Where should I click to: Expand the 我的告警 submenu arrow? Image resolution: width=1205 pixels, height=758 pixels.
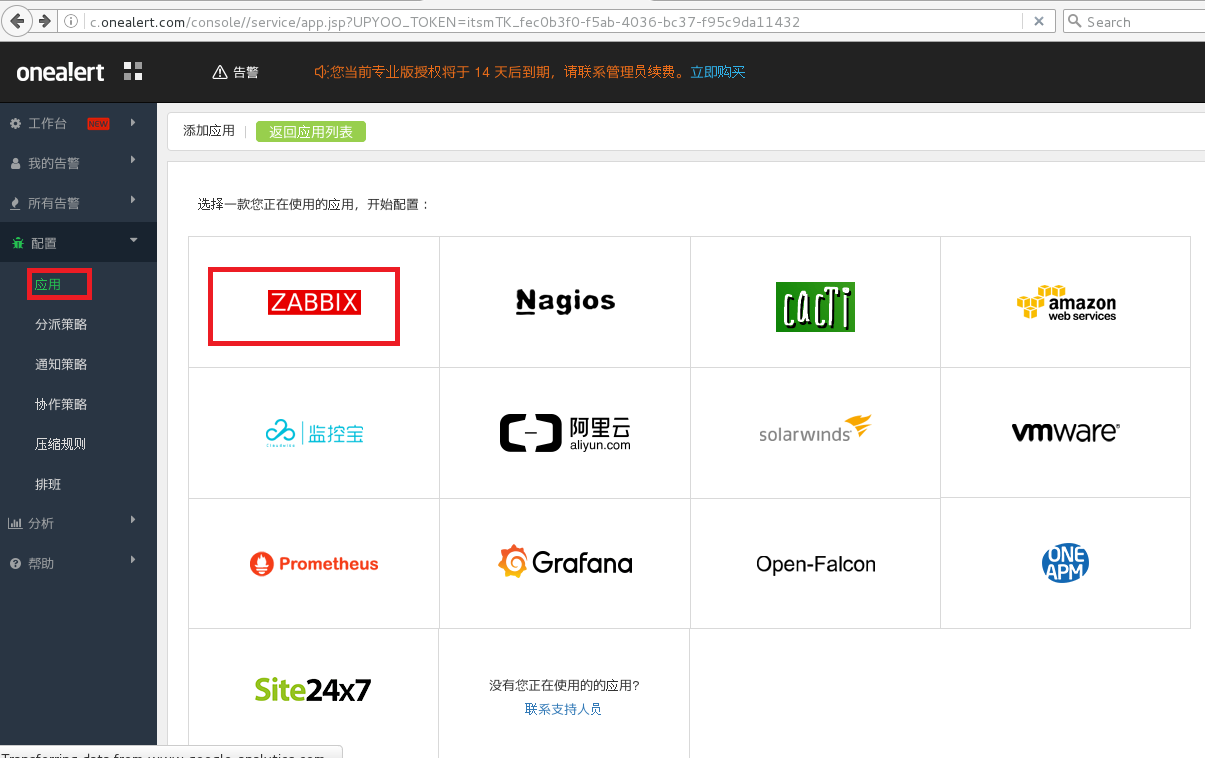133,160
